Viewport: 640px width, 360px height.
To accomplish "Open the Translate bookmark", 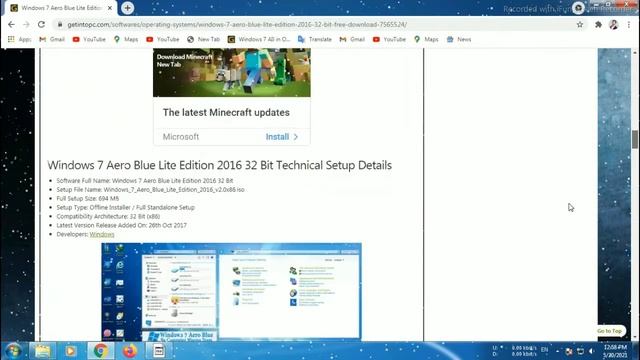I will [315, 39].
